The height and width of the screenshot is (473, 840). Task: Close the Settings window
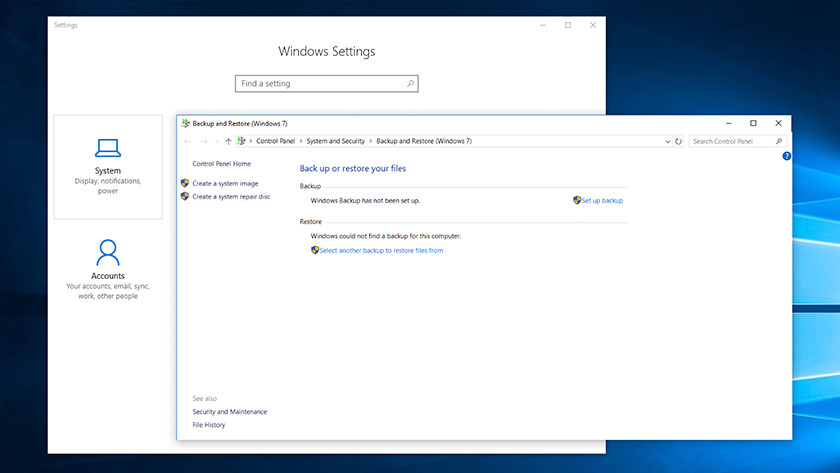[x=593, y=25]
